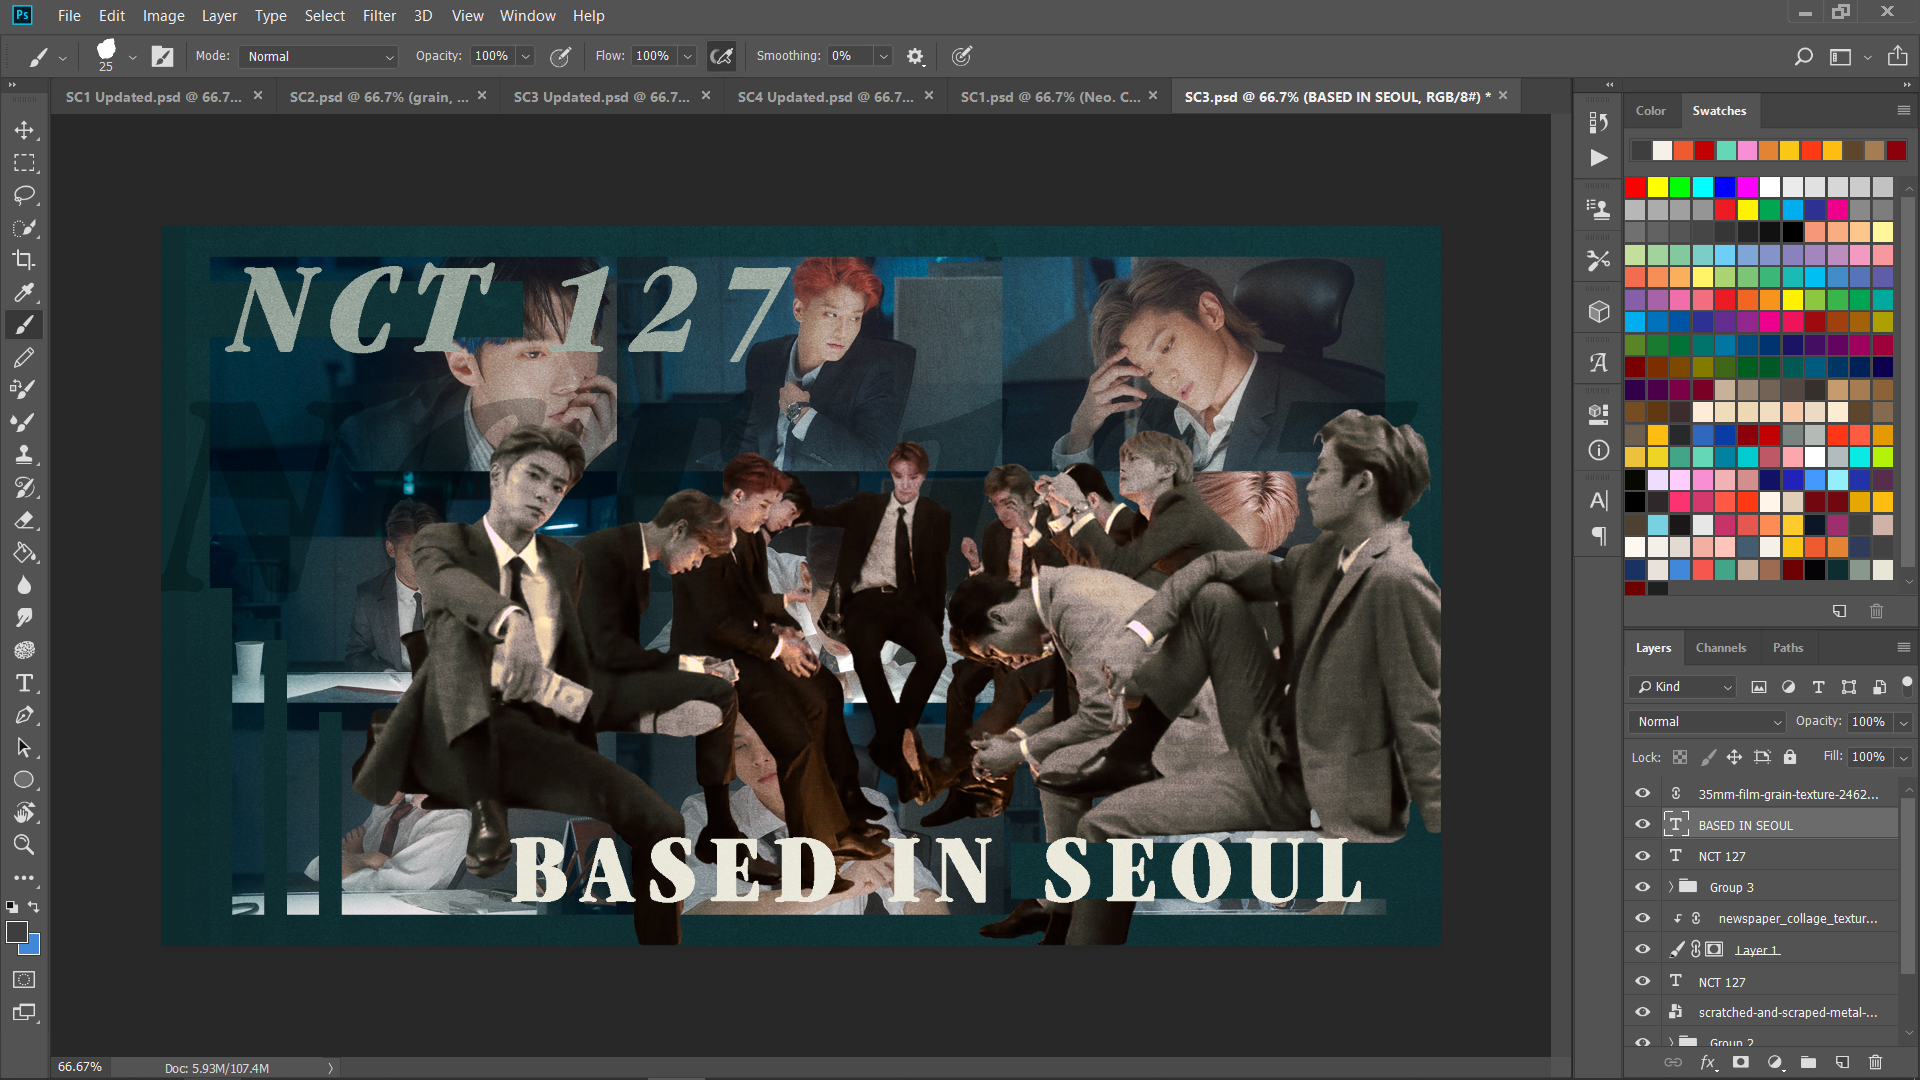Select the Horizontal Type tool
The height and width of the screenshot is (1080, 1920).
(x=24, y=683)
